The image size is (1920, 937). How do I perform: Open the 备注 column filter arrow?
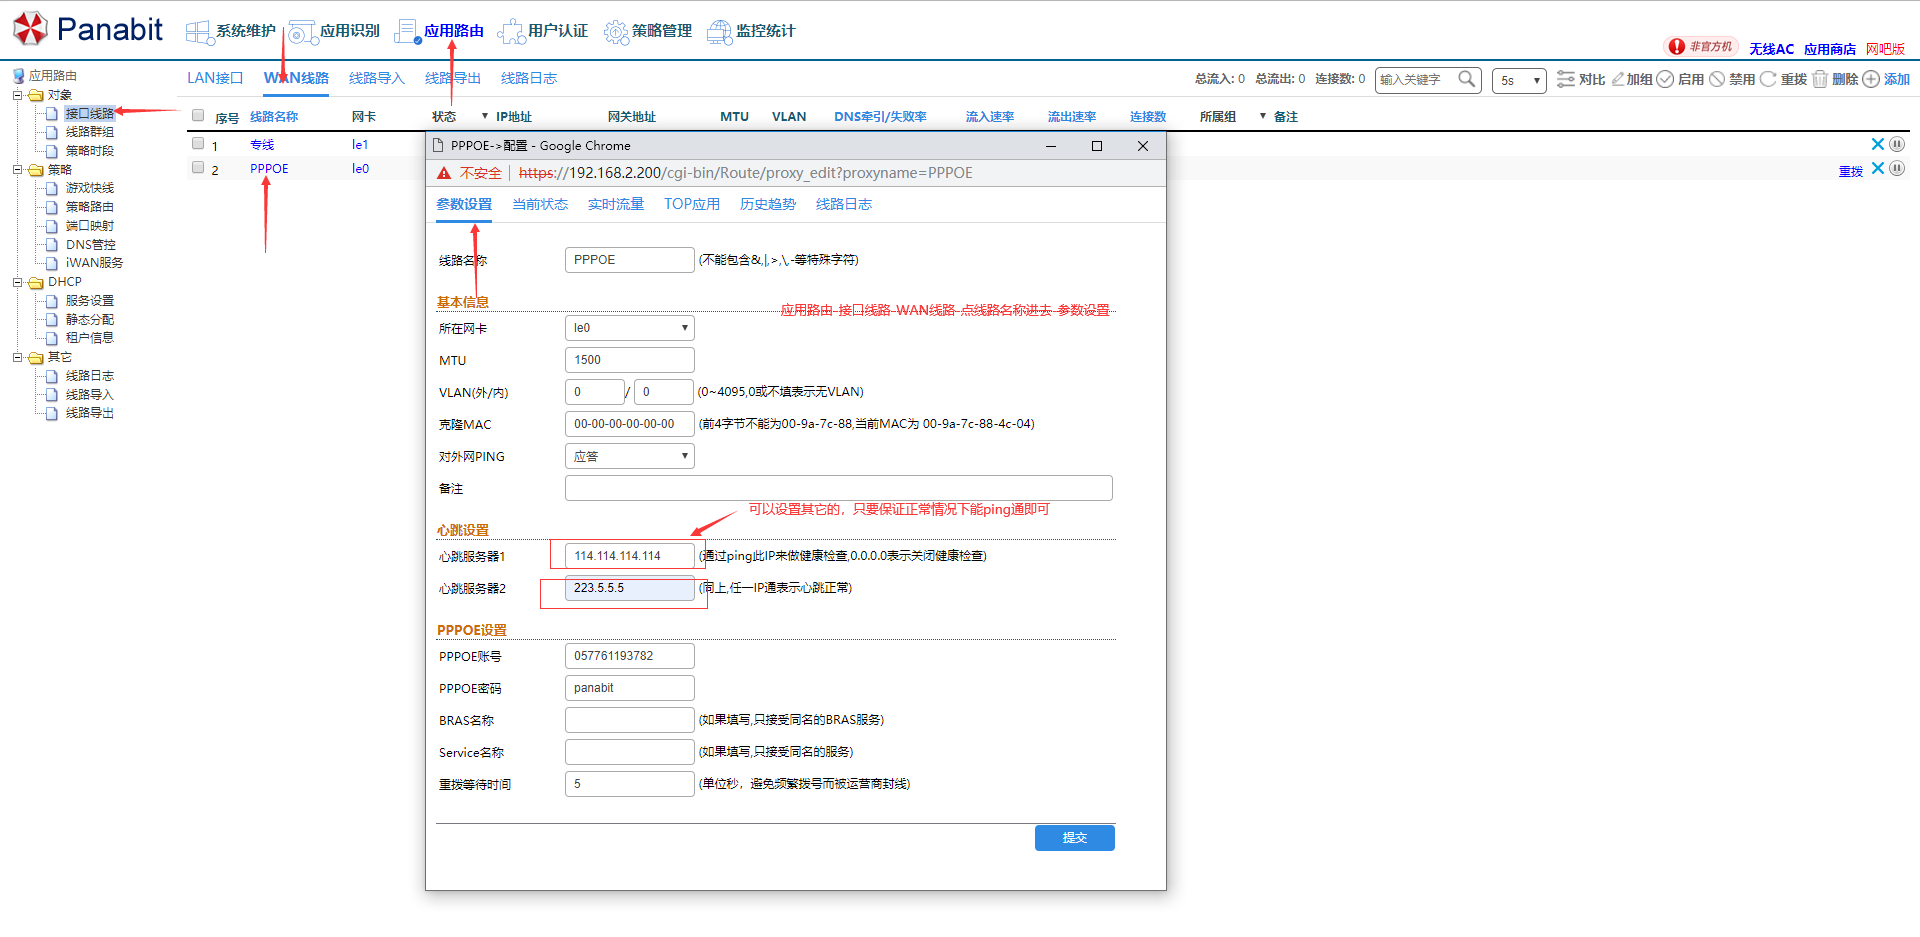pyautogui.click(x=1263, y=116)
